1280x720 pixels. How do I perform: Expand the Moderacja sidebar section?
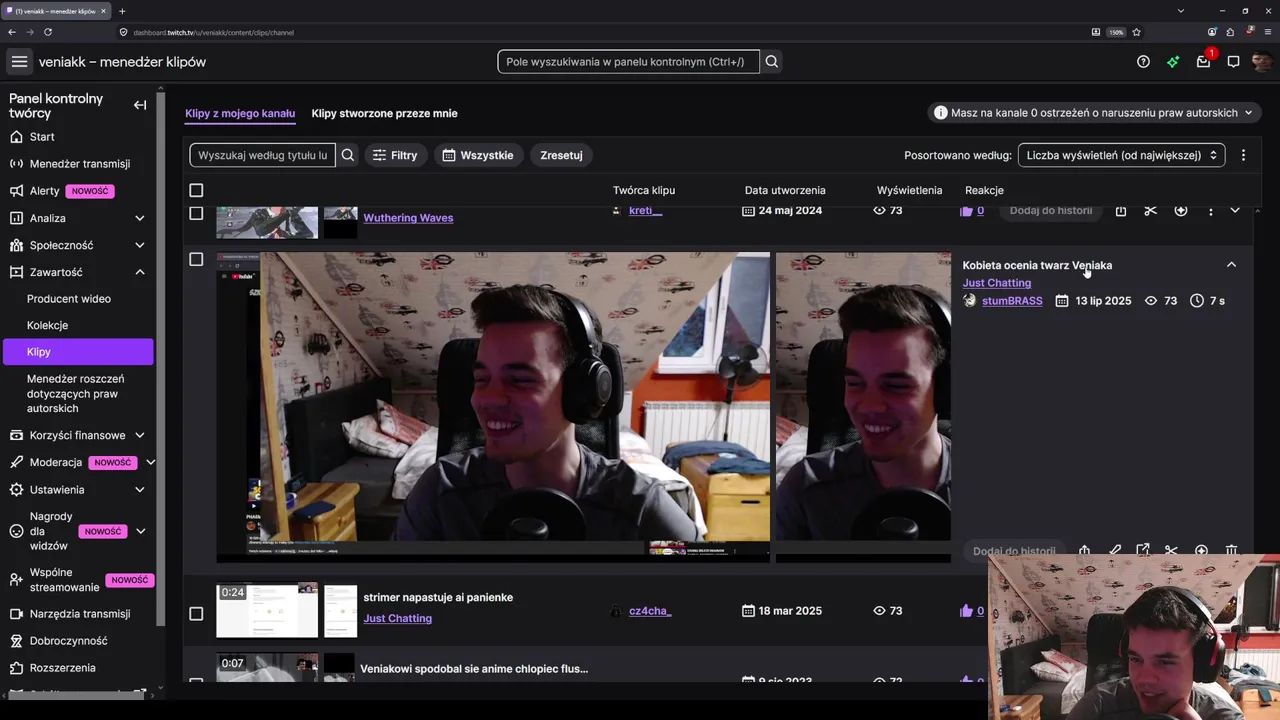[150, 462]
